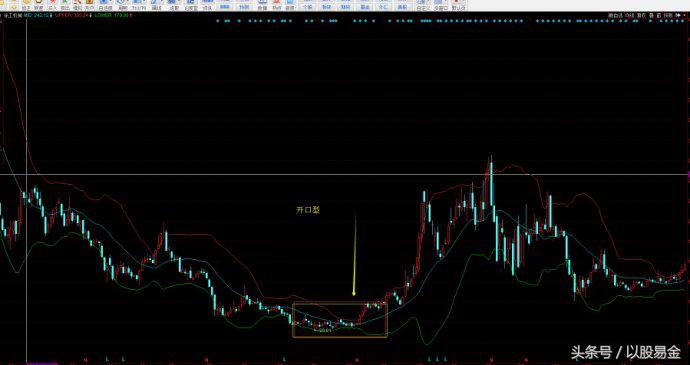Click the 买入 toolbar icon
The image size is (690, 365).
pos(53,5)
